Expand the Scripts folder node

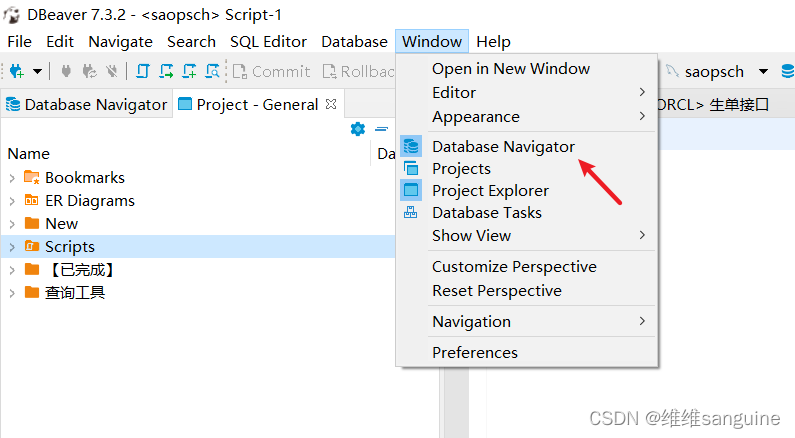12,247
